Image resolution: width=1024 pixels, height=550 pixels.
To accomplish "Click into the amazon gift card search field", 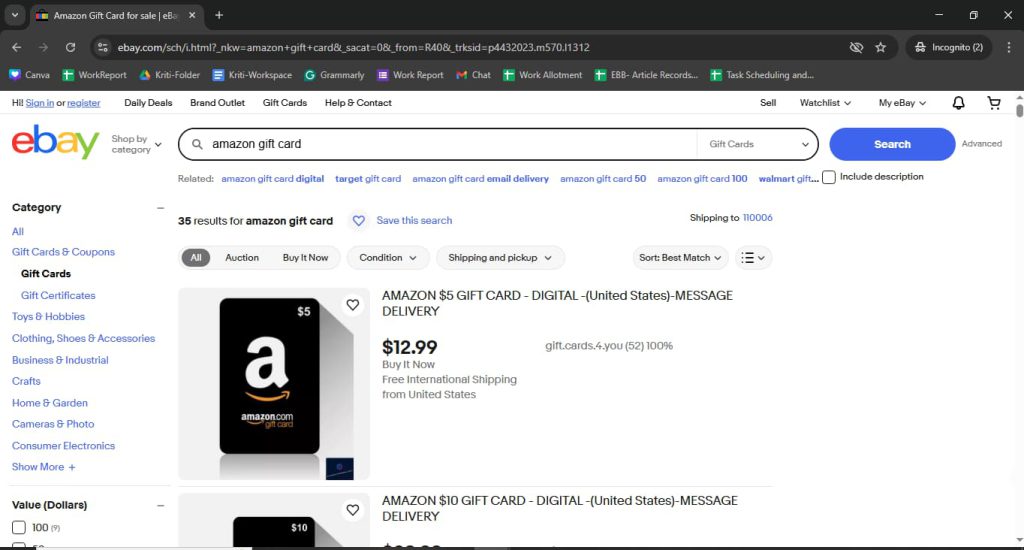I will point(451,144).
